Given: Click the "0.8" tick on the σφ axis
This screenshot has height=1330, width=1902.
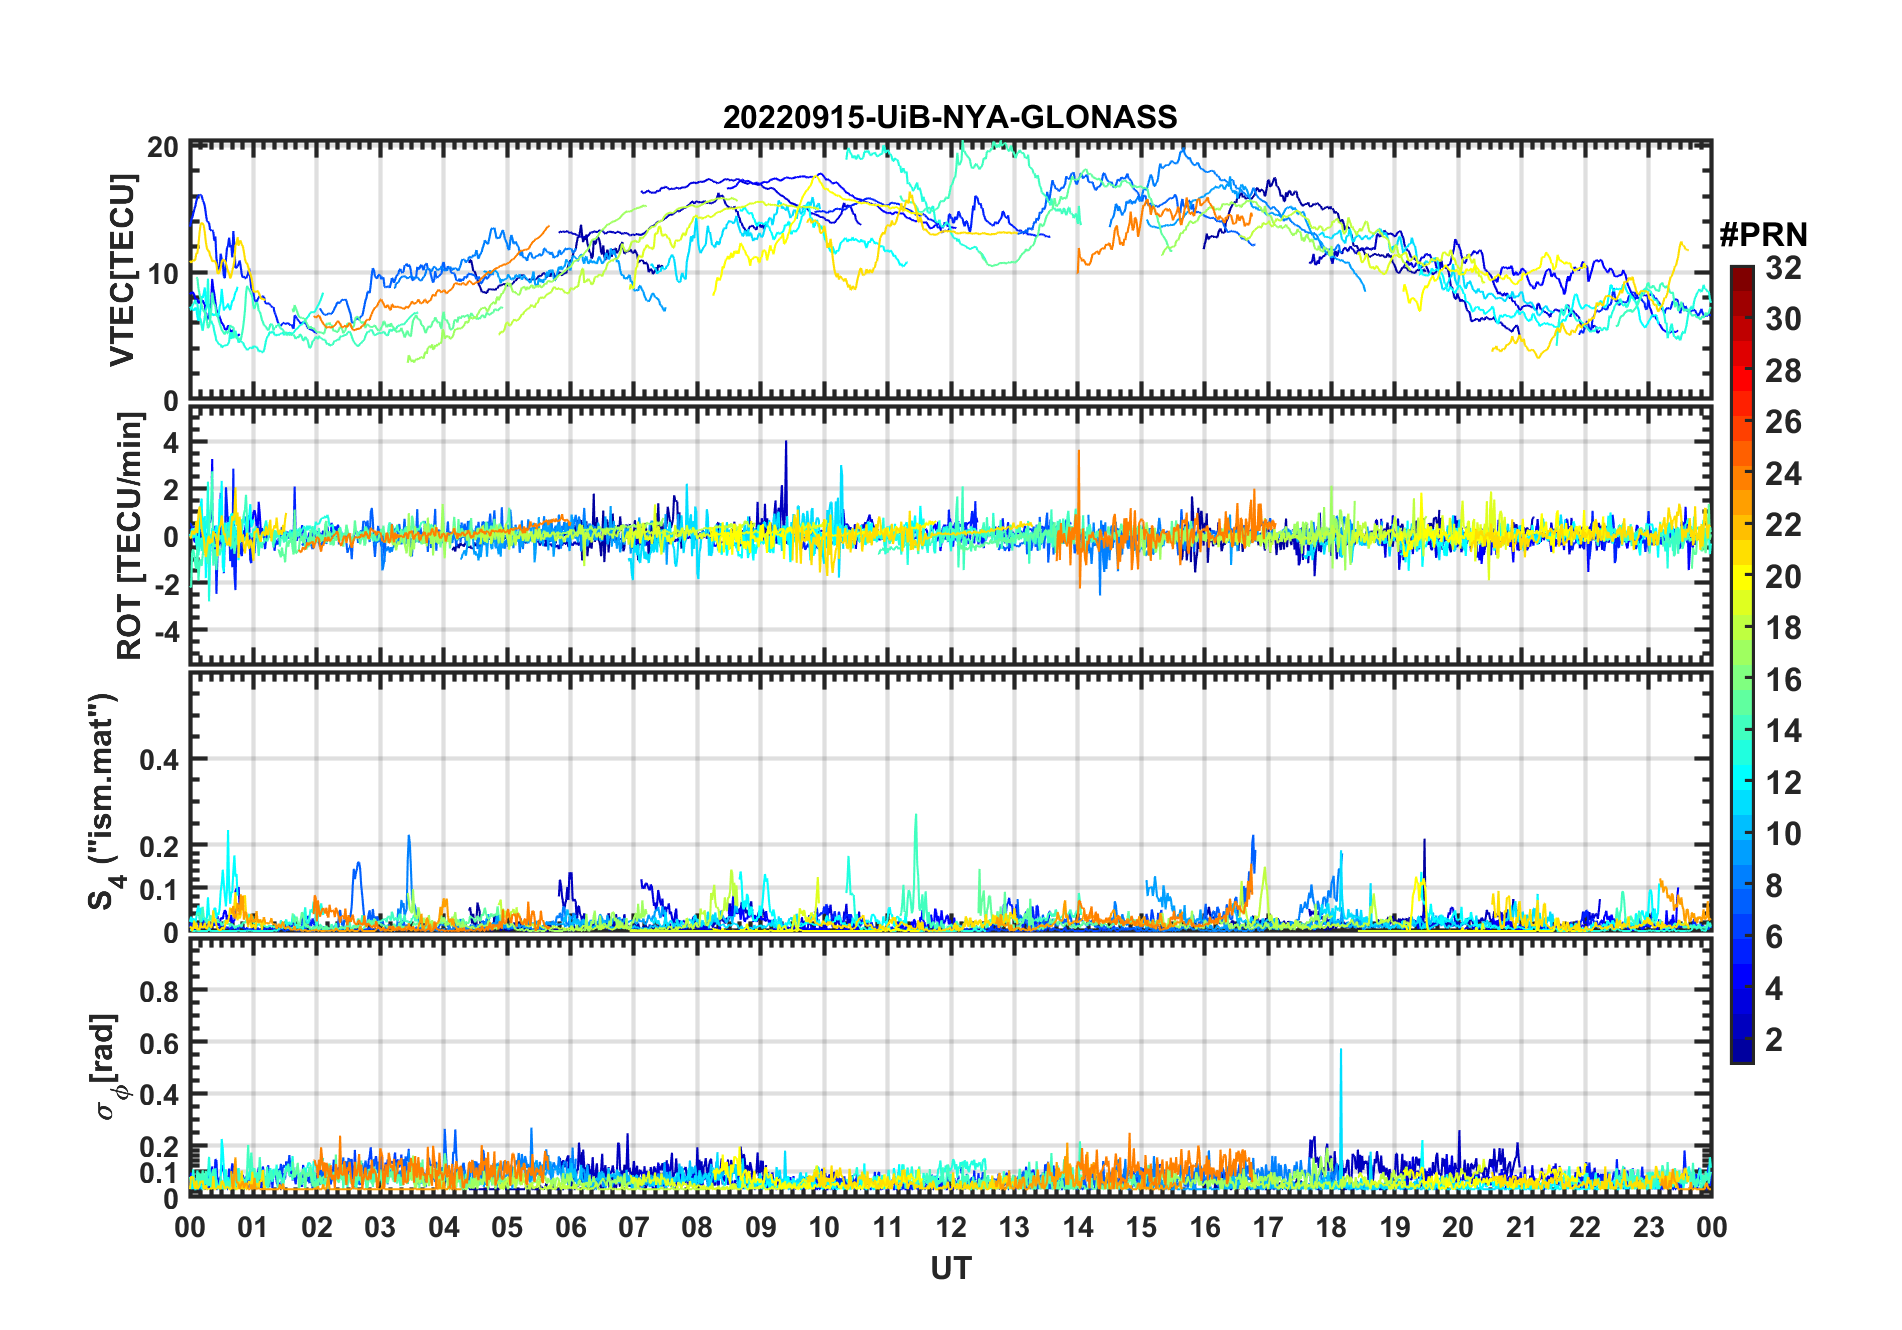Looking at the screenshot, I should 159,991.
